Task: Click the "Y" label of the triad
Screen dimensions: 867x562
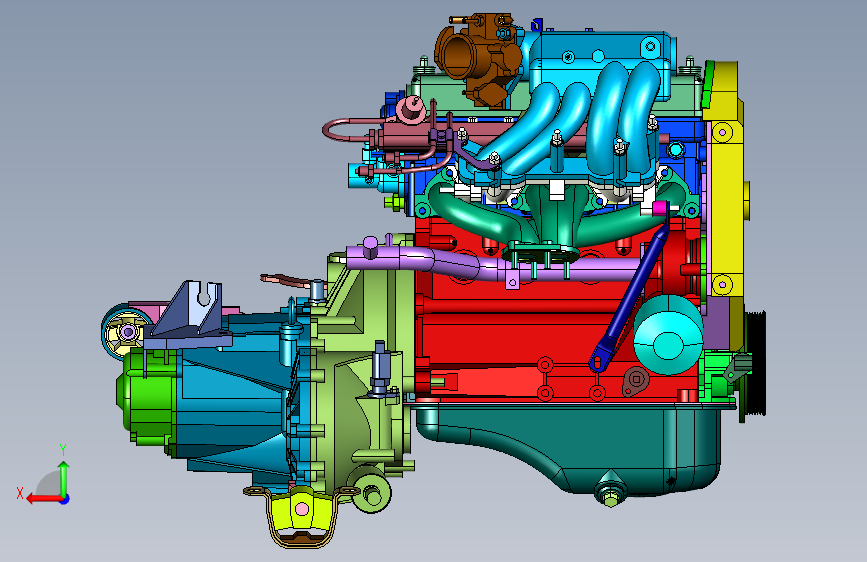Action: [x=63, y=450]
